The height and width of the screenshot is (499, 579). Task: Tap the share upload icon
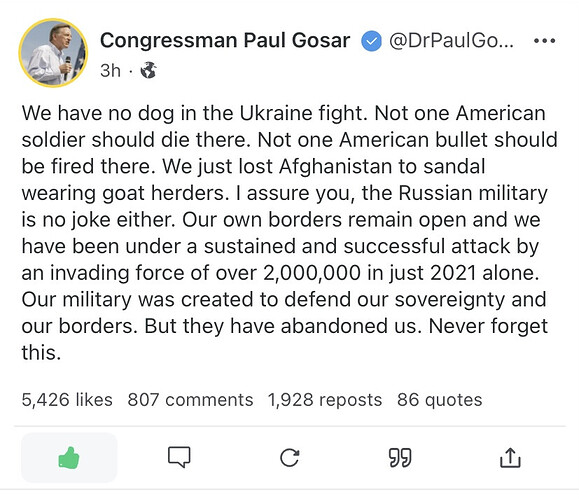(510, 458)
